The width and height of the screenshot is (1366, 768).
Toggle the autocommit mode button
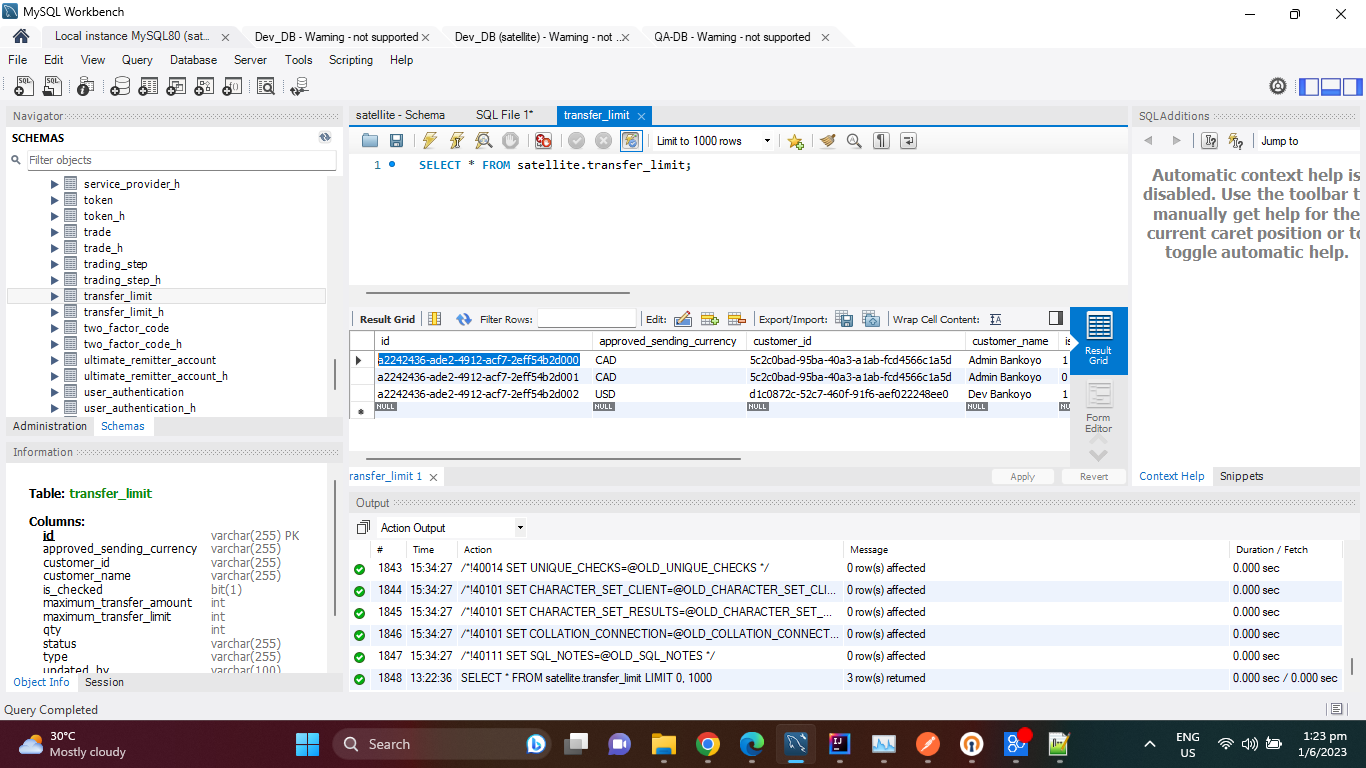631,141
